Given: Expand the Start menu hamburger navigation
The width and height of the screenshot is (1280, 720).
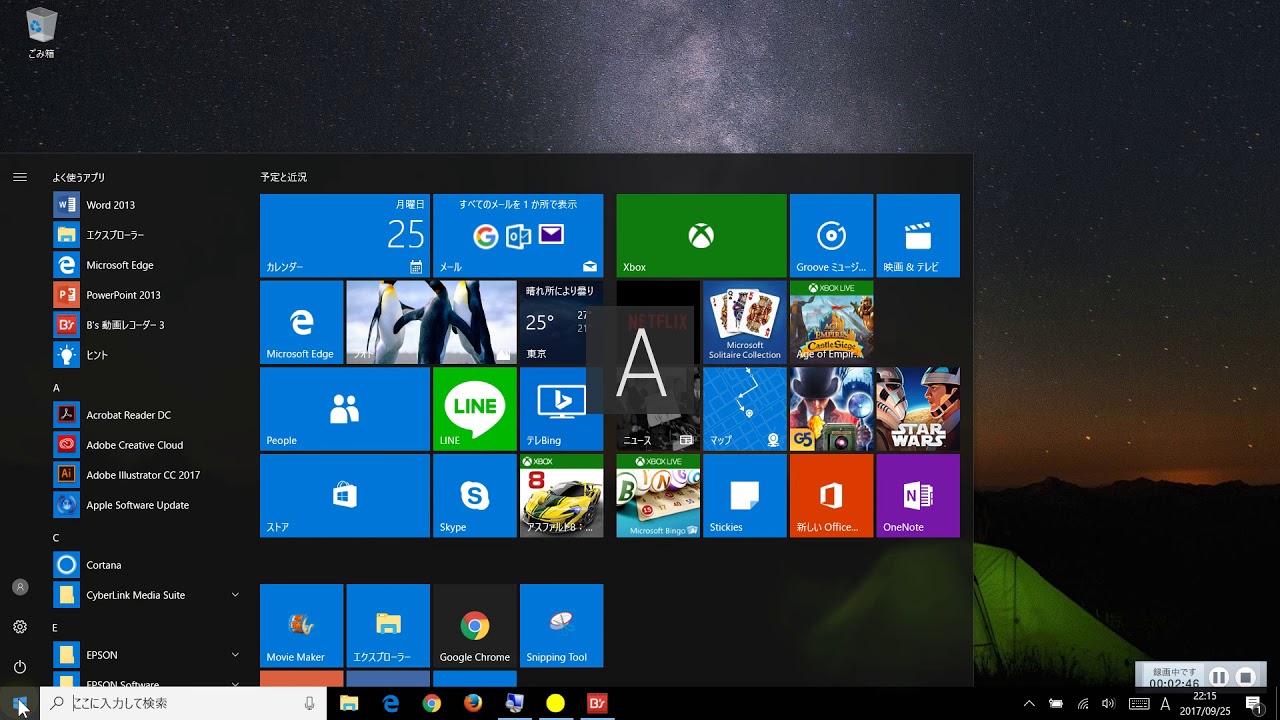Looking at the screenshot, I should (x=20, y=177).
